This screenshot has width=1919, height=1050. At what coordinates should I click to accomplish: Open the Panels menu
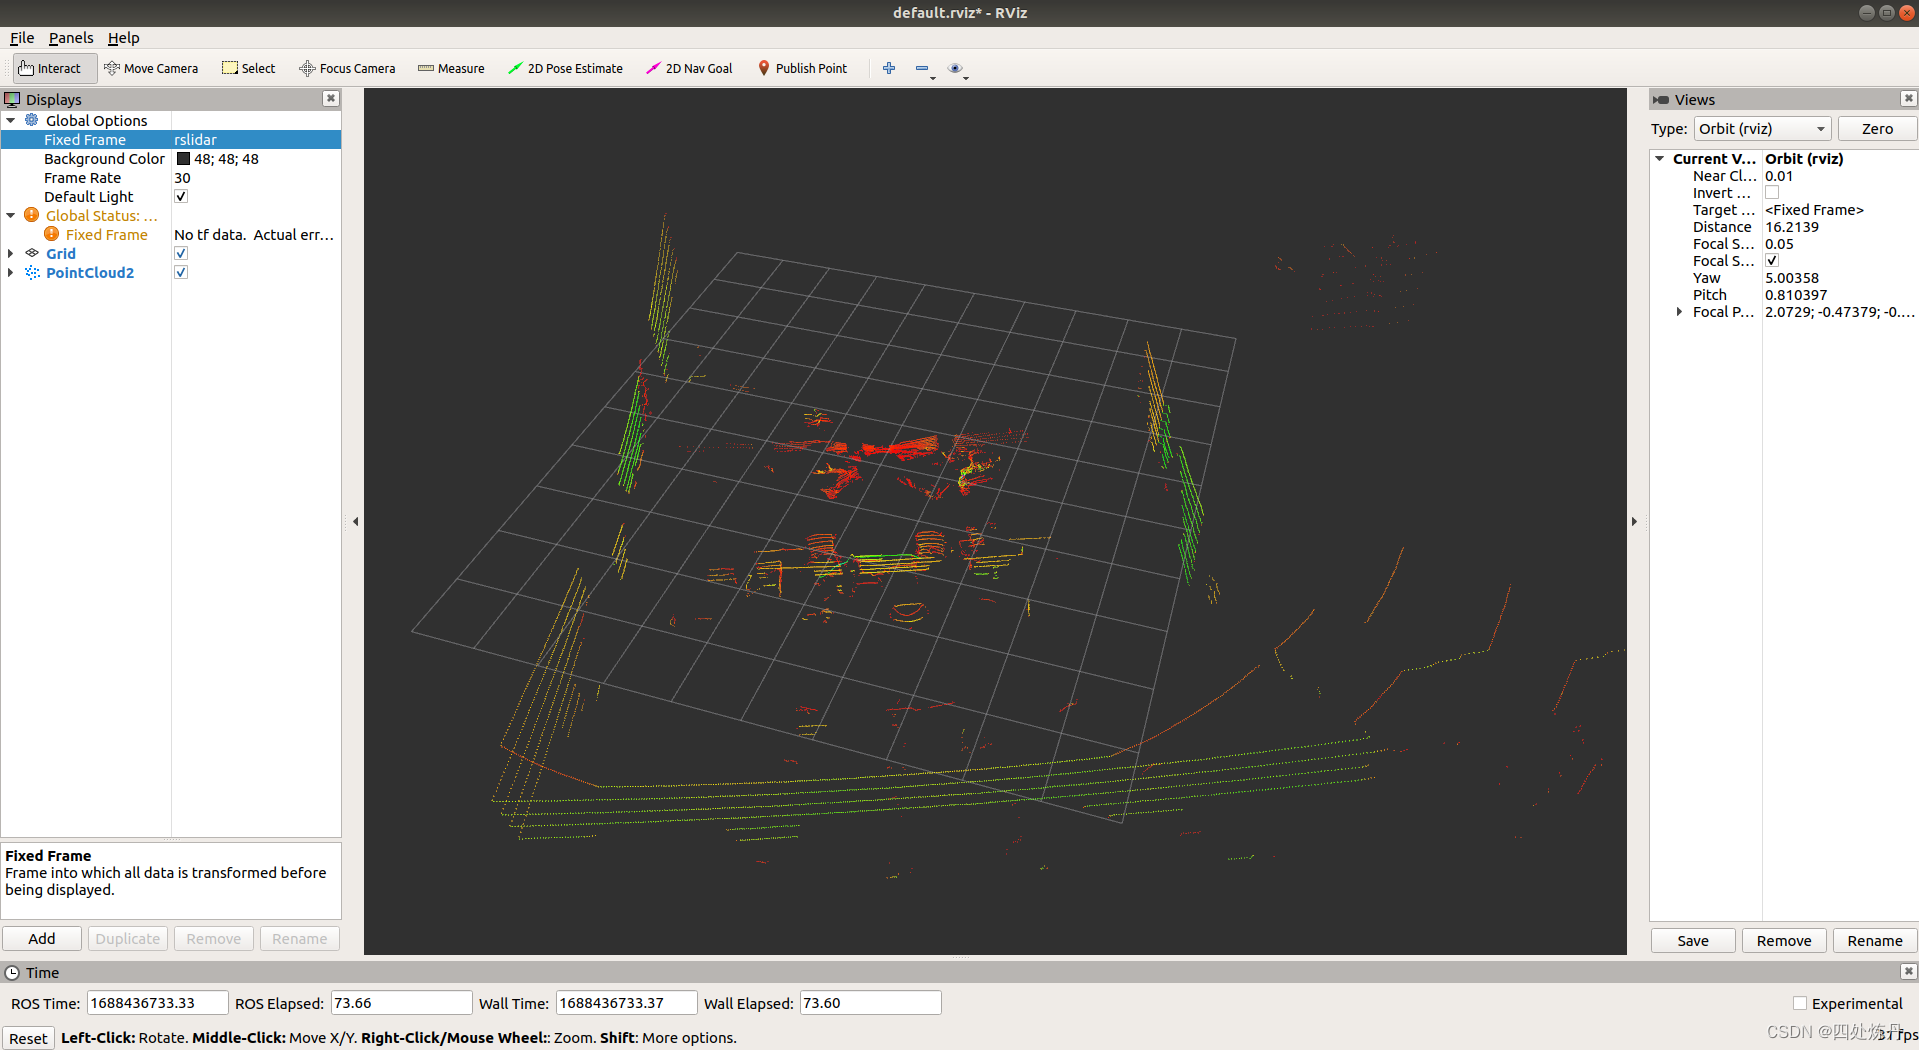coord(71,37)
